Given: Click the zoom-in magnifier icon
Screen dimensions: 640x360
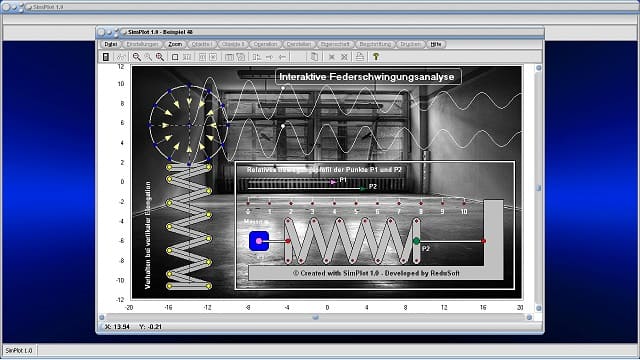Looking at the screenshot, I should pyautogui.click(x=160, y=57).
